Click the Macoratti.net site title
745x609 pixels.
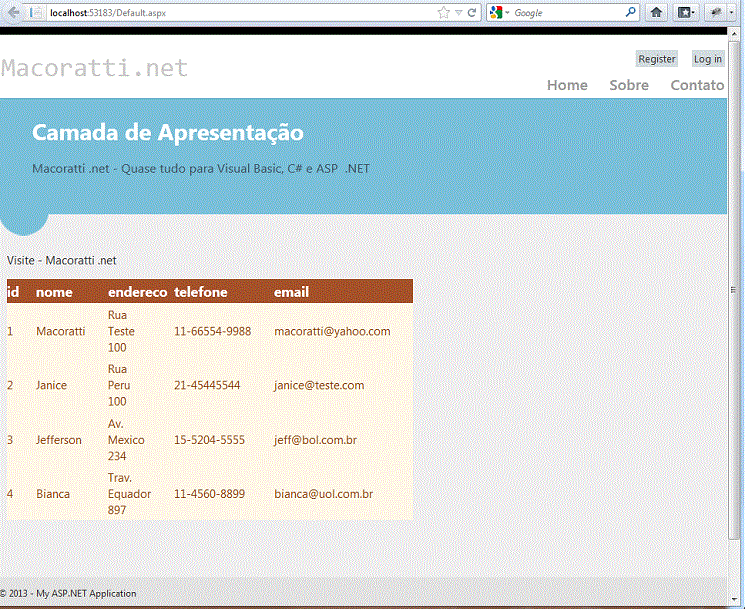coord(94,68)
